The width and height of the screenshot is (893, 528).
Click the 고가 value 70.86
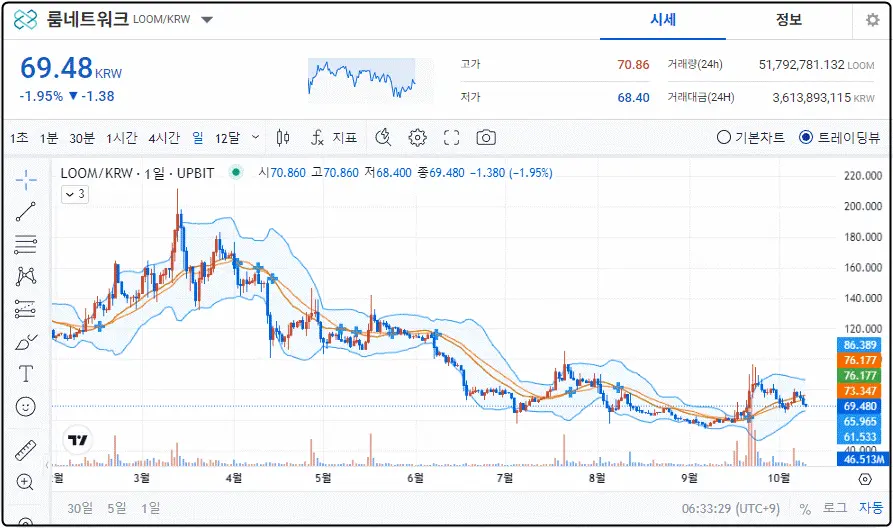pyautogui.click(x=633, y=65)
